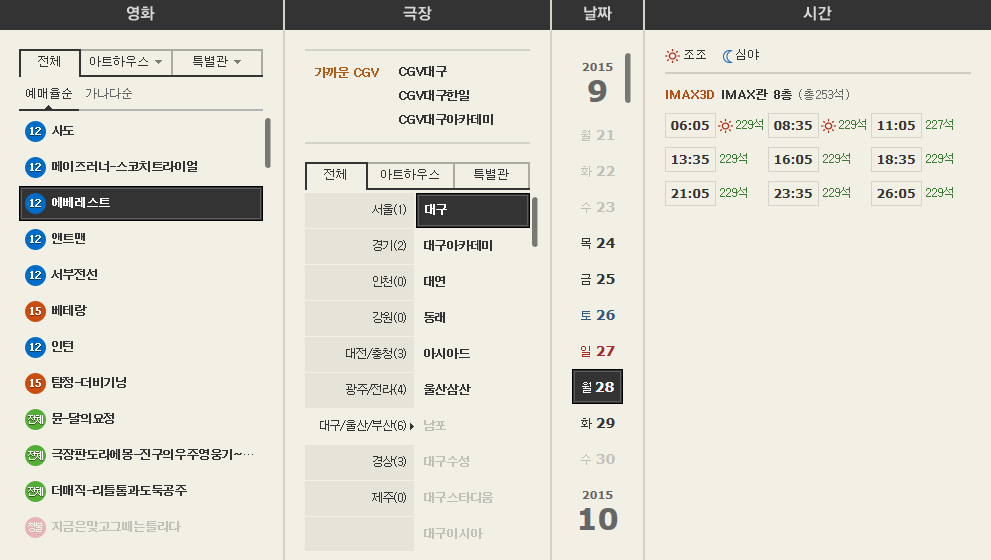The image size is (991, 560).
Task: Click the 12 rating badge beside 에베레스트
Action: pos(35,203)
